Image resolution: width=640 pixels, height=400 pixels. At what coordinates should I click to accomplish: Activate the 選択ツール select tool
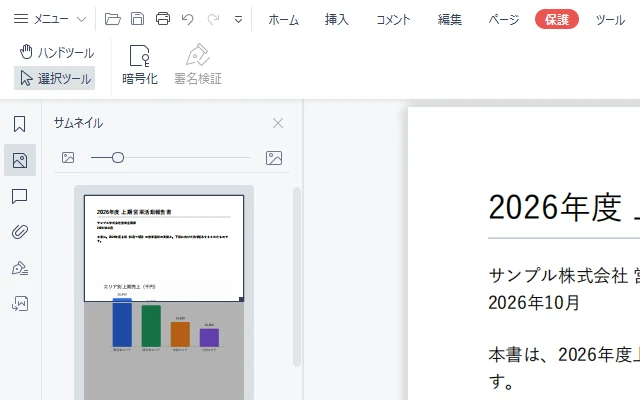pyautogui.click(x=55, y=78)
